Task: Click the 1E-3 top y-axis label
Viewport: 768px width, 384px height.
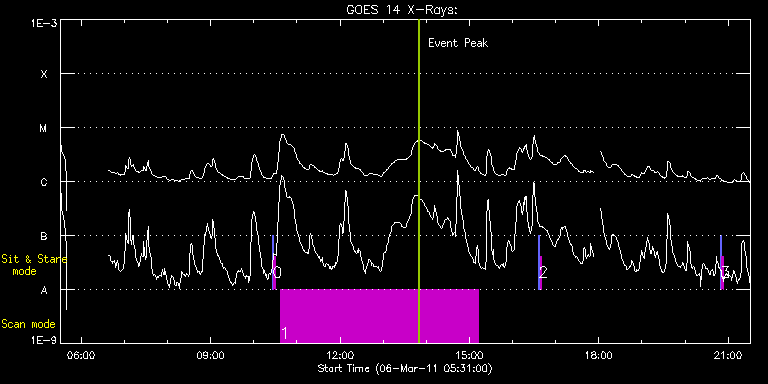Action: (x=45, y=23)
